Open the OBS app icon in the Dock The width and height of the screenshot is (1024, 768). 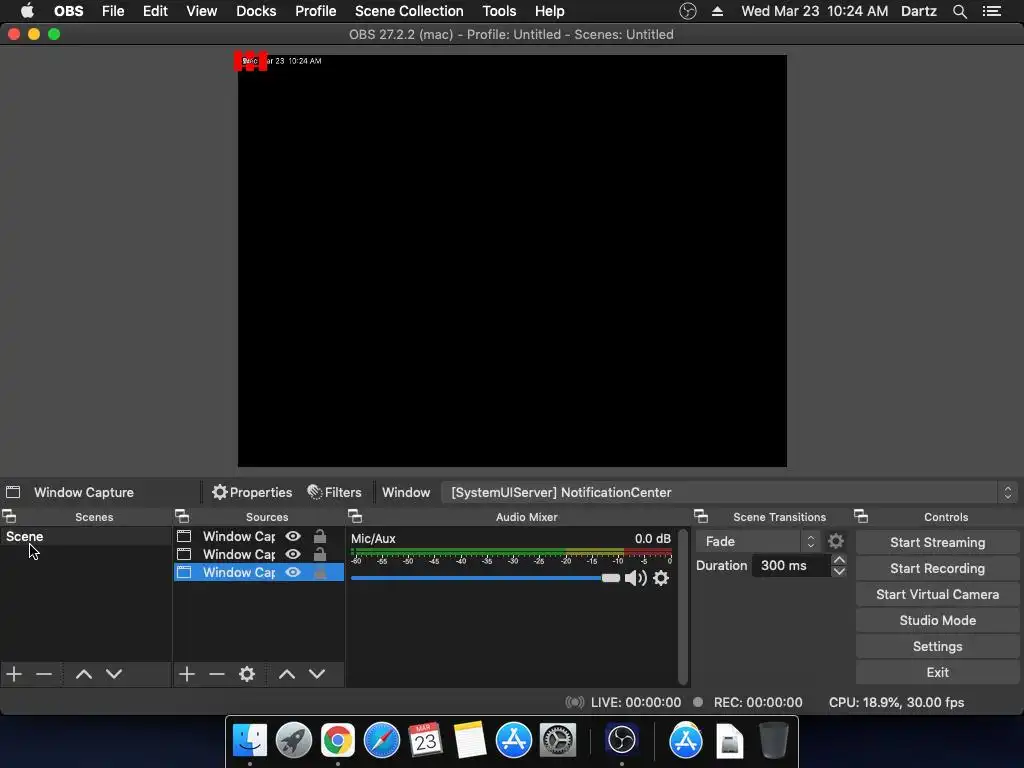[621, 741]
